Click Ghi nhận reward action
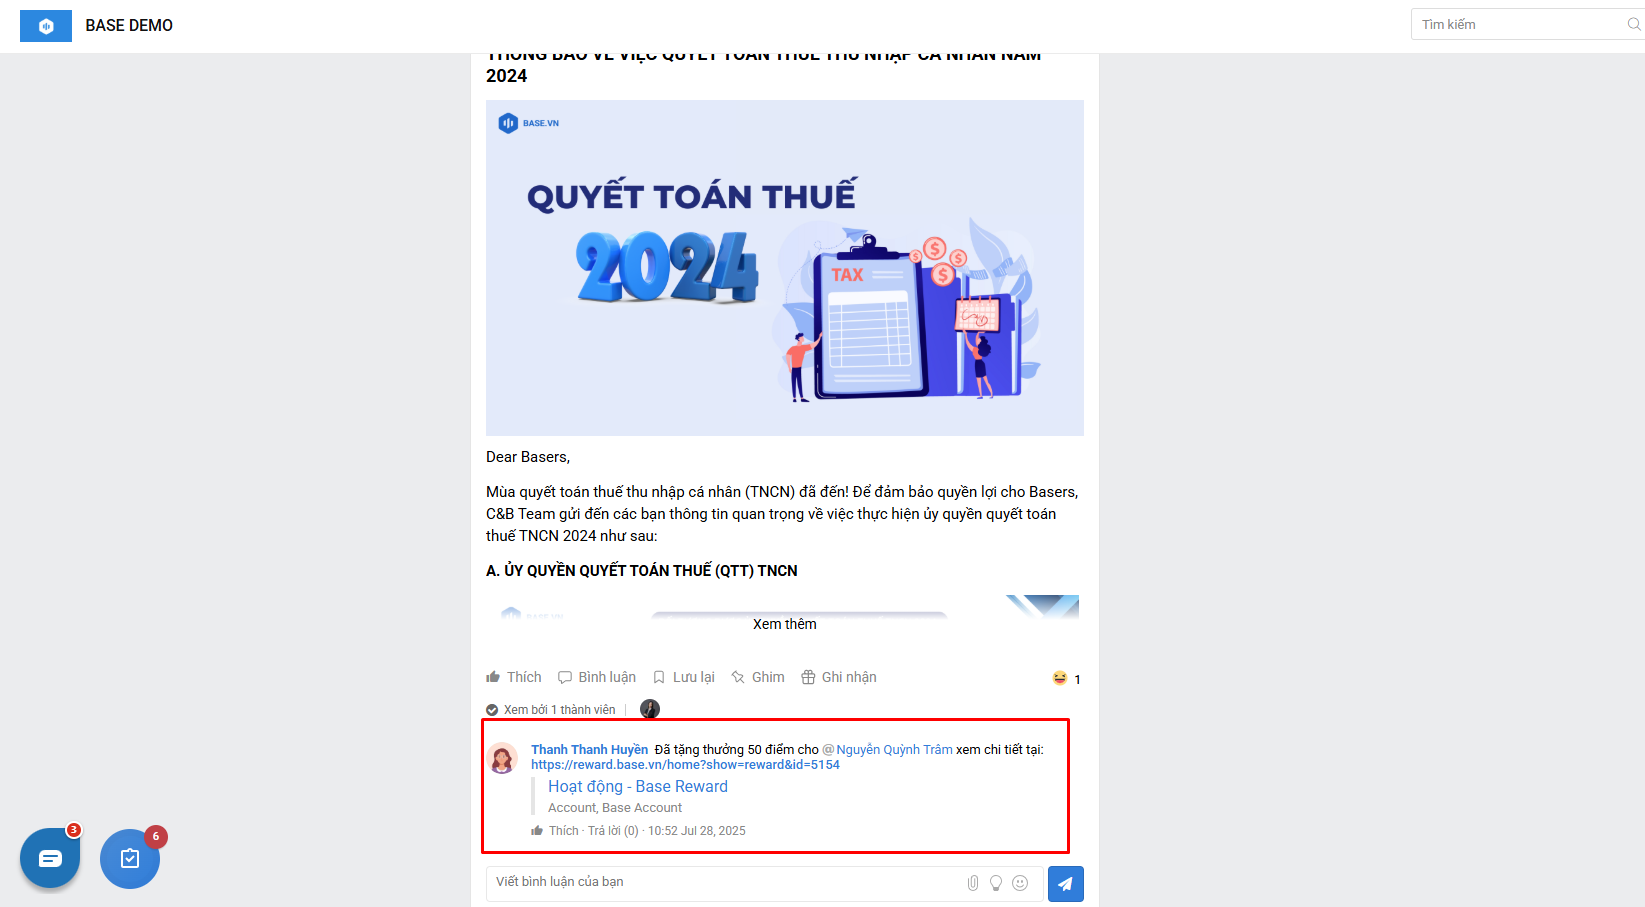Viewport: 1645px width, 907px height. 839,677
